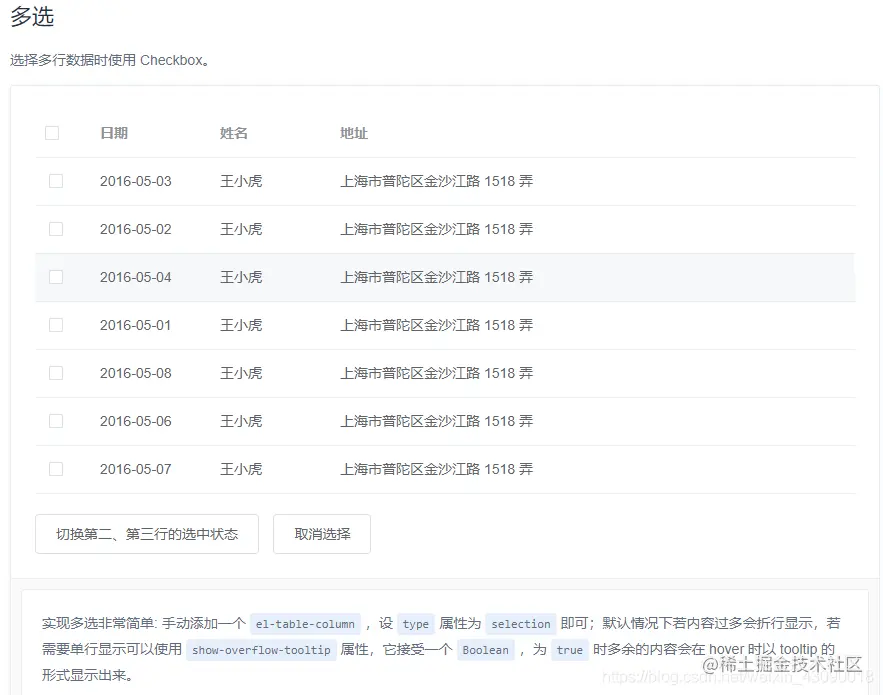Check the checkbox for row dated 2016-05-01

(x=55, y=325)
